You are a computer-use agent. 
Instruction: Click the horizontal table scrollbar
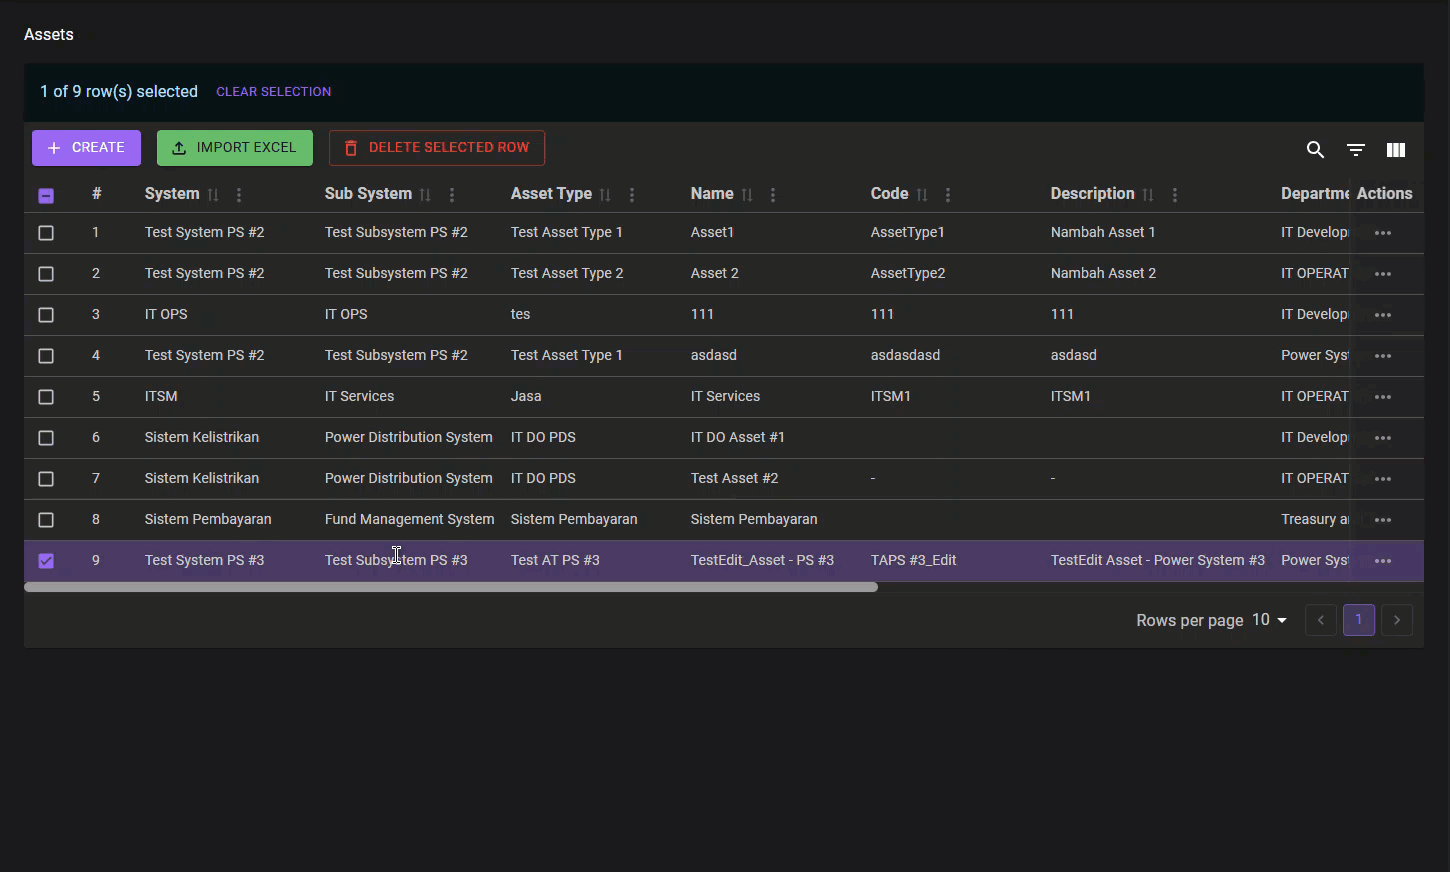[450, 587]
